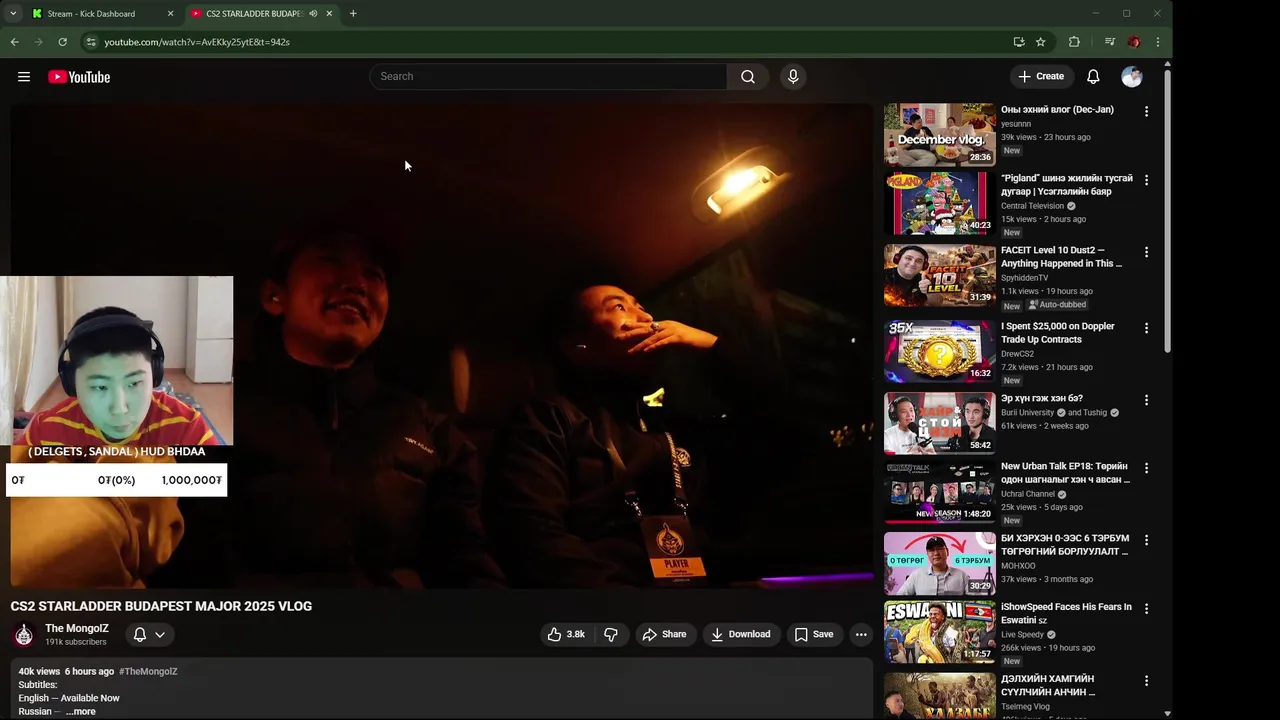This screenshot has height=720, width=1280.
Task: View site information icon in address bar
Action: pyautogui.click(x=91, y=42)
